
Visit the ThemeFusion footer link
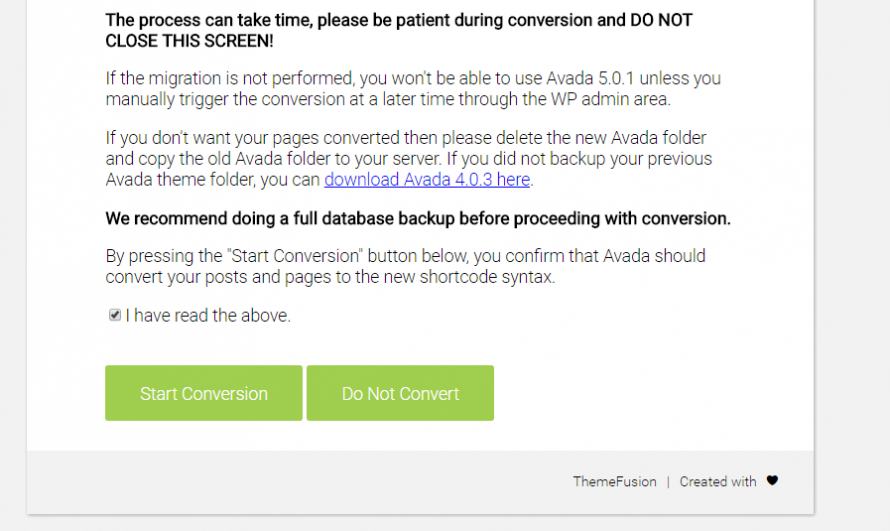pyautogui.click(x=614, y=482)
